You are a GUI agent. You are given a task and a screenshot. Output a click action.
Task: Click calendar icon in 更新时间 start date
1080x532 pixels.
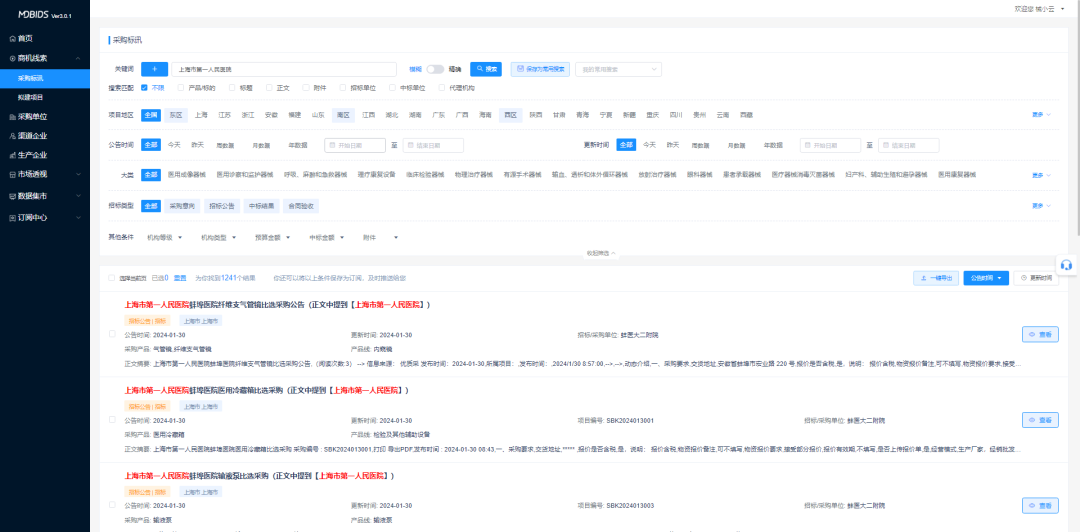pos(807,145)
